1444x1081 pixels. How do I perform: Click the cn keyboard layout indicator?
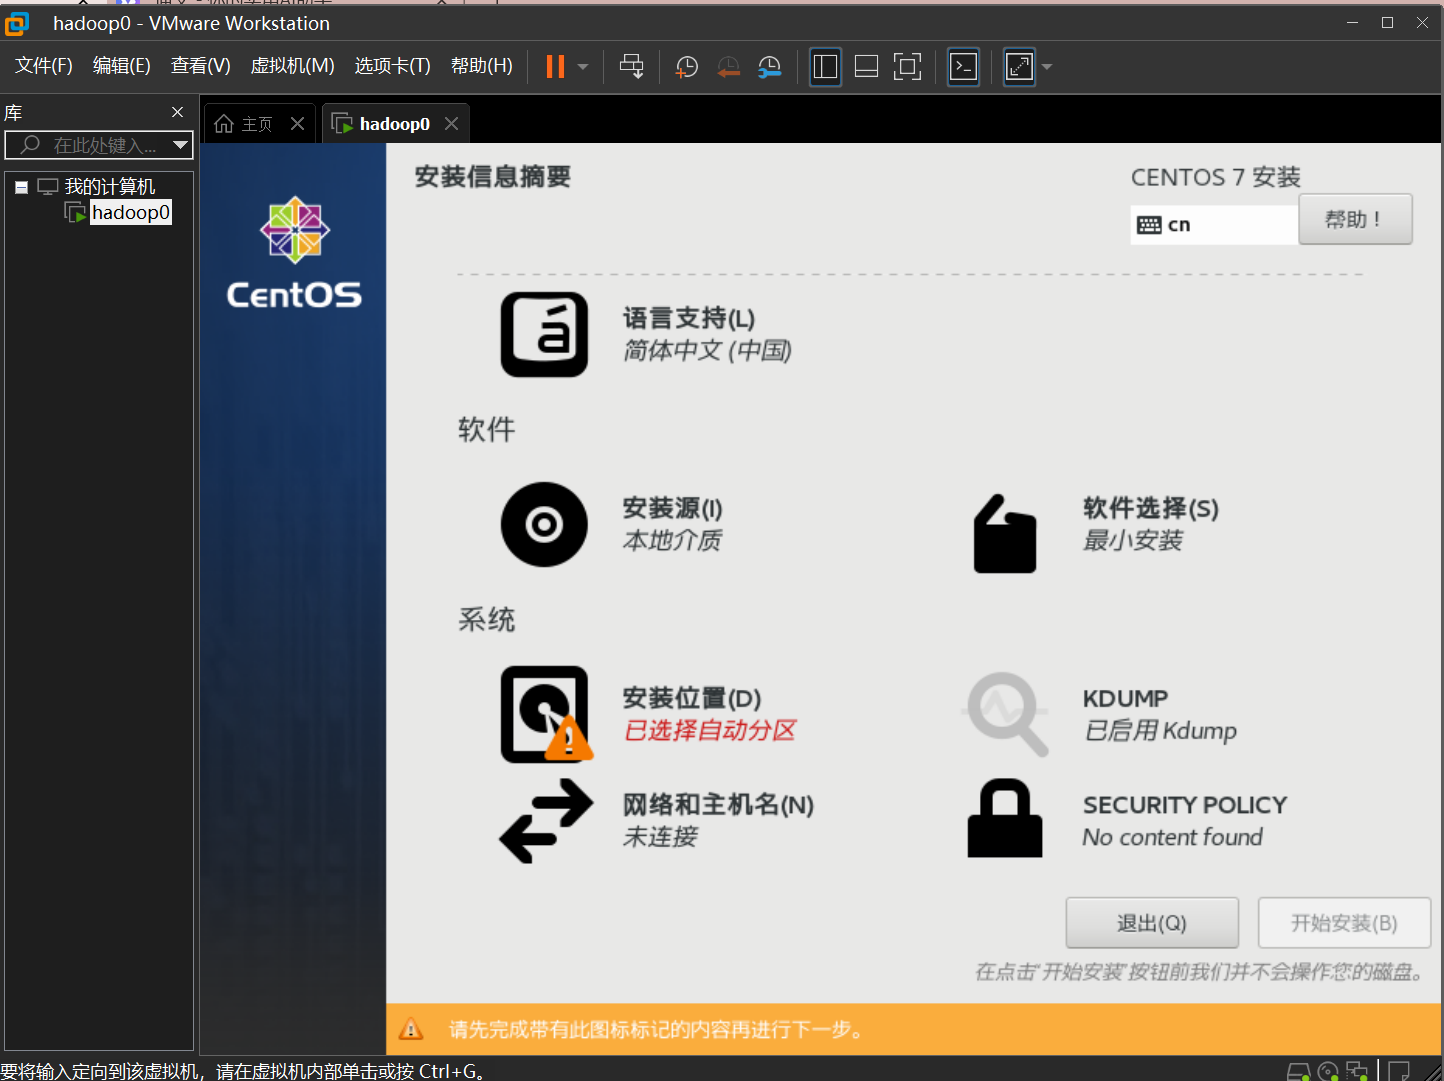point(1214,225)
